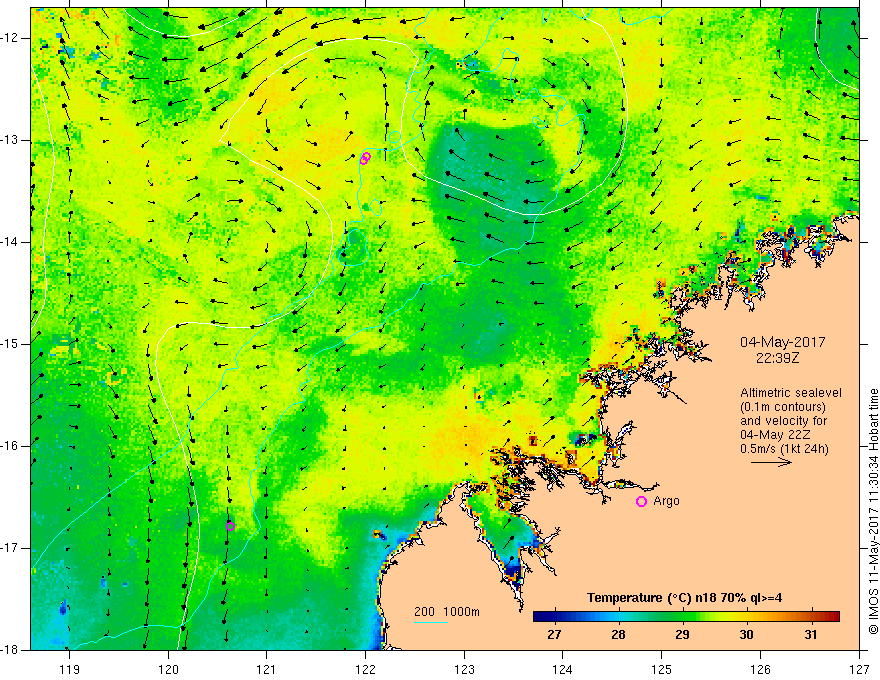The width and height of the screenshot is (880, 680).
Task: Click the longitude axis label 124
Action: point(563,669)
